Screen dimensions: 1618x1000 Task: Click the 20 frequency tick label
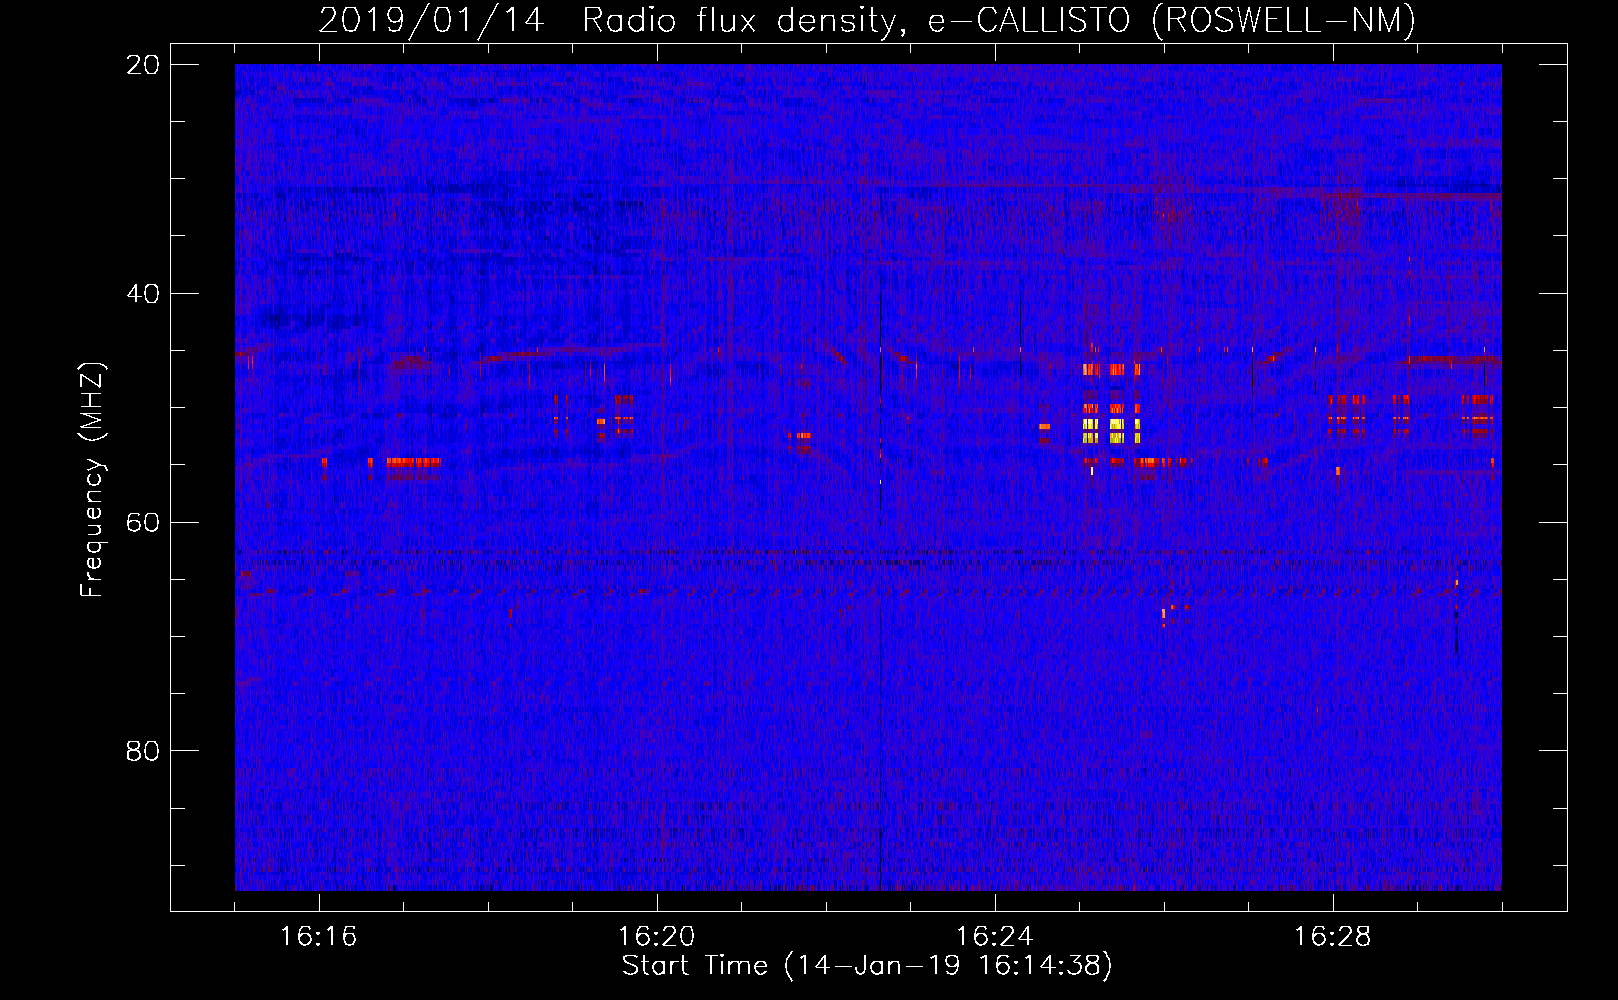coord(143,65)
